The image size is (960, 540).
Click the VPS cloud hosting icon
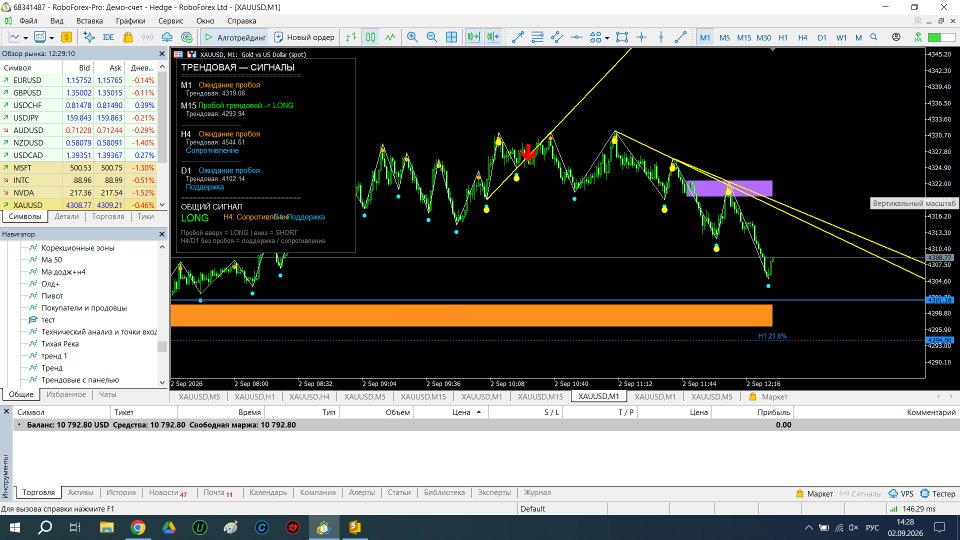[167, 37]
